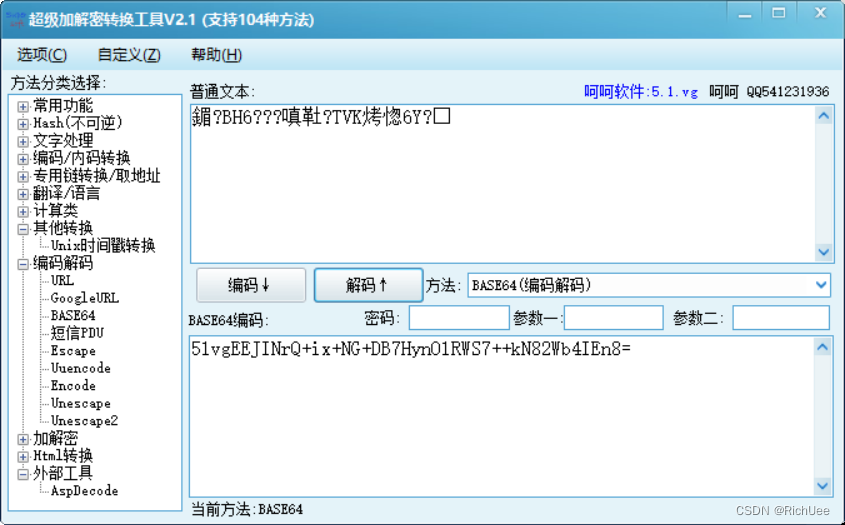The height and width of the screenshot is (525, 845).
Task: Expand the 专用链转换/取地址 tree node
Action: [x=23, y=176]
